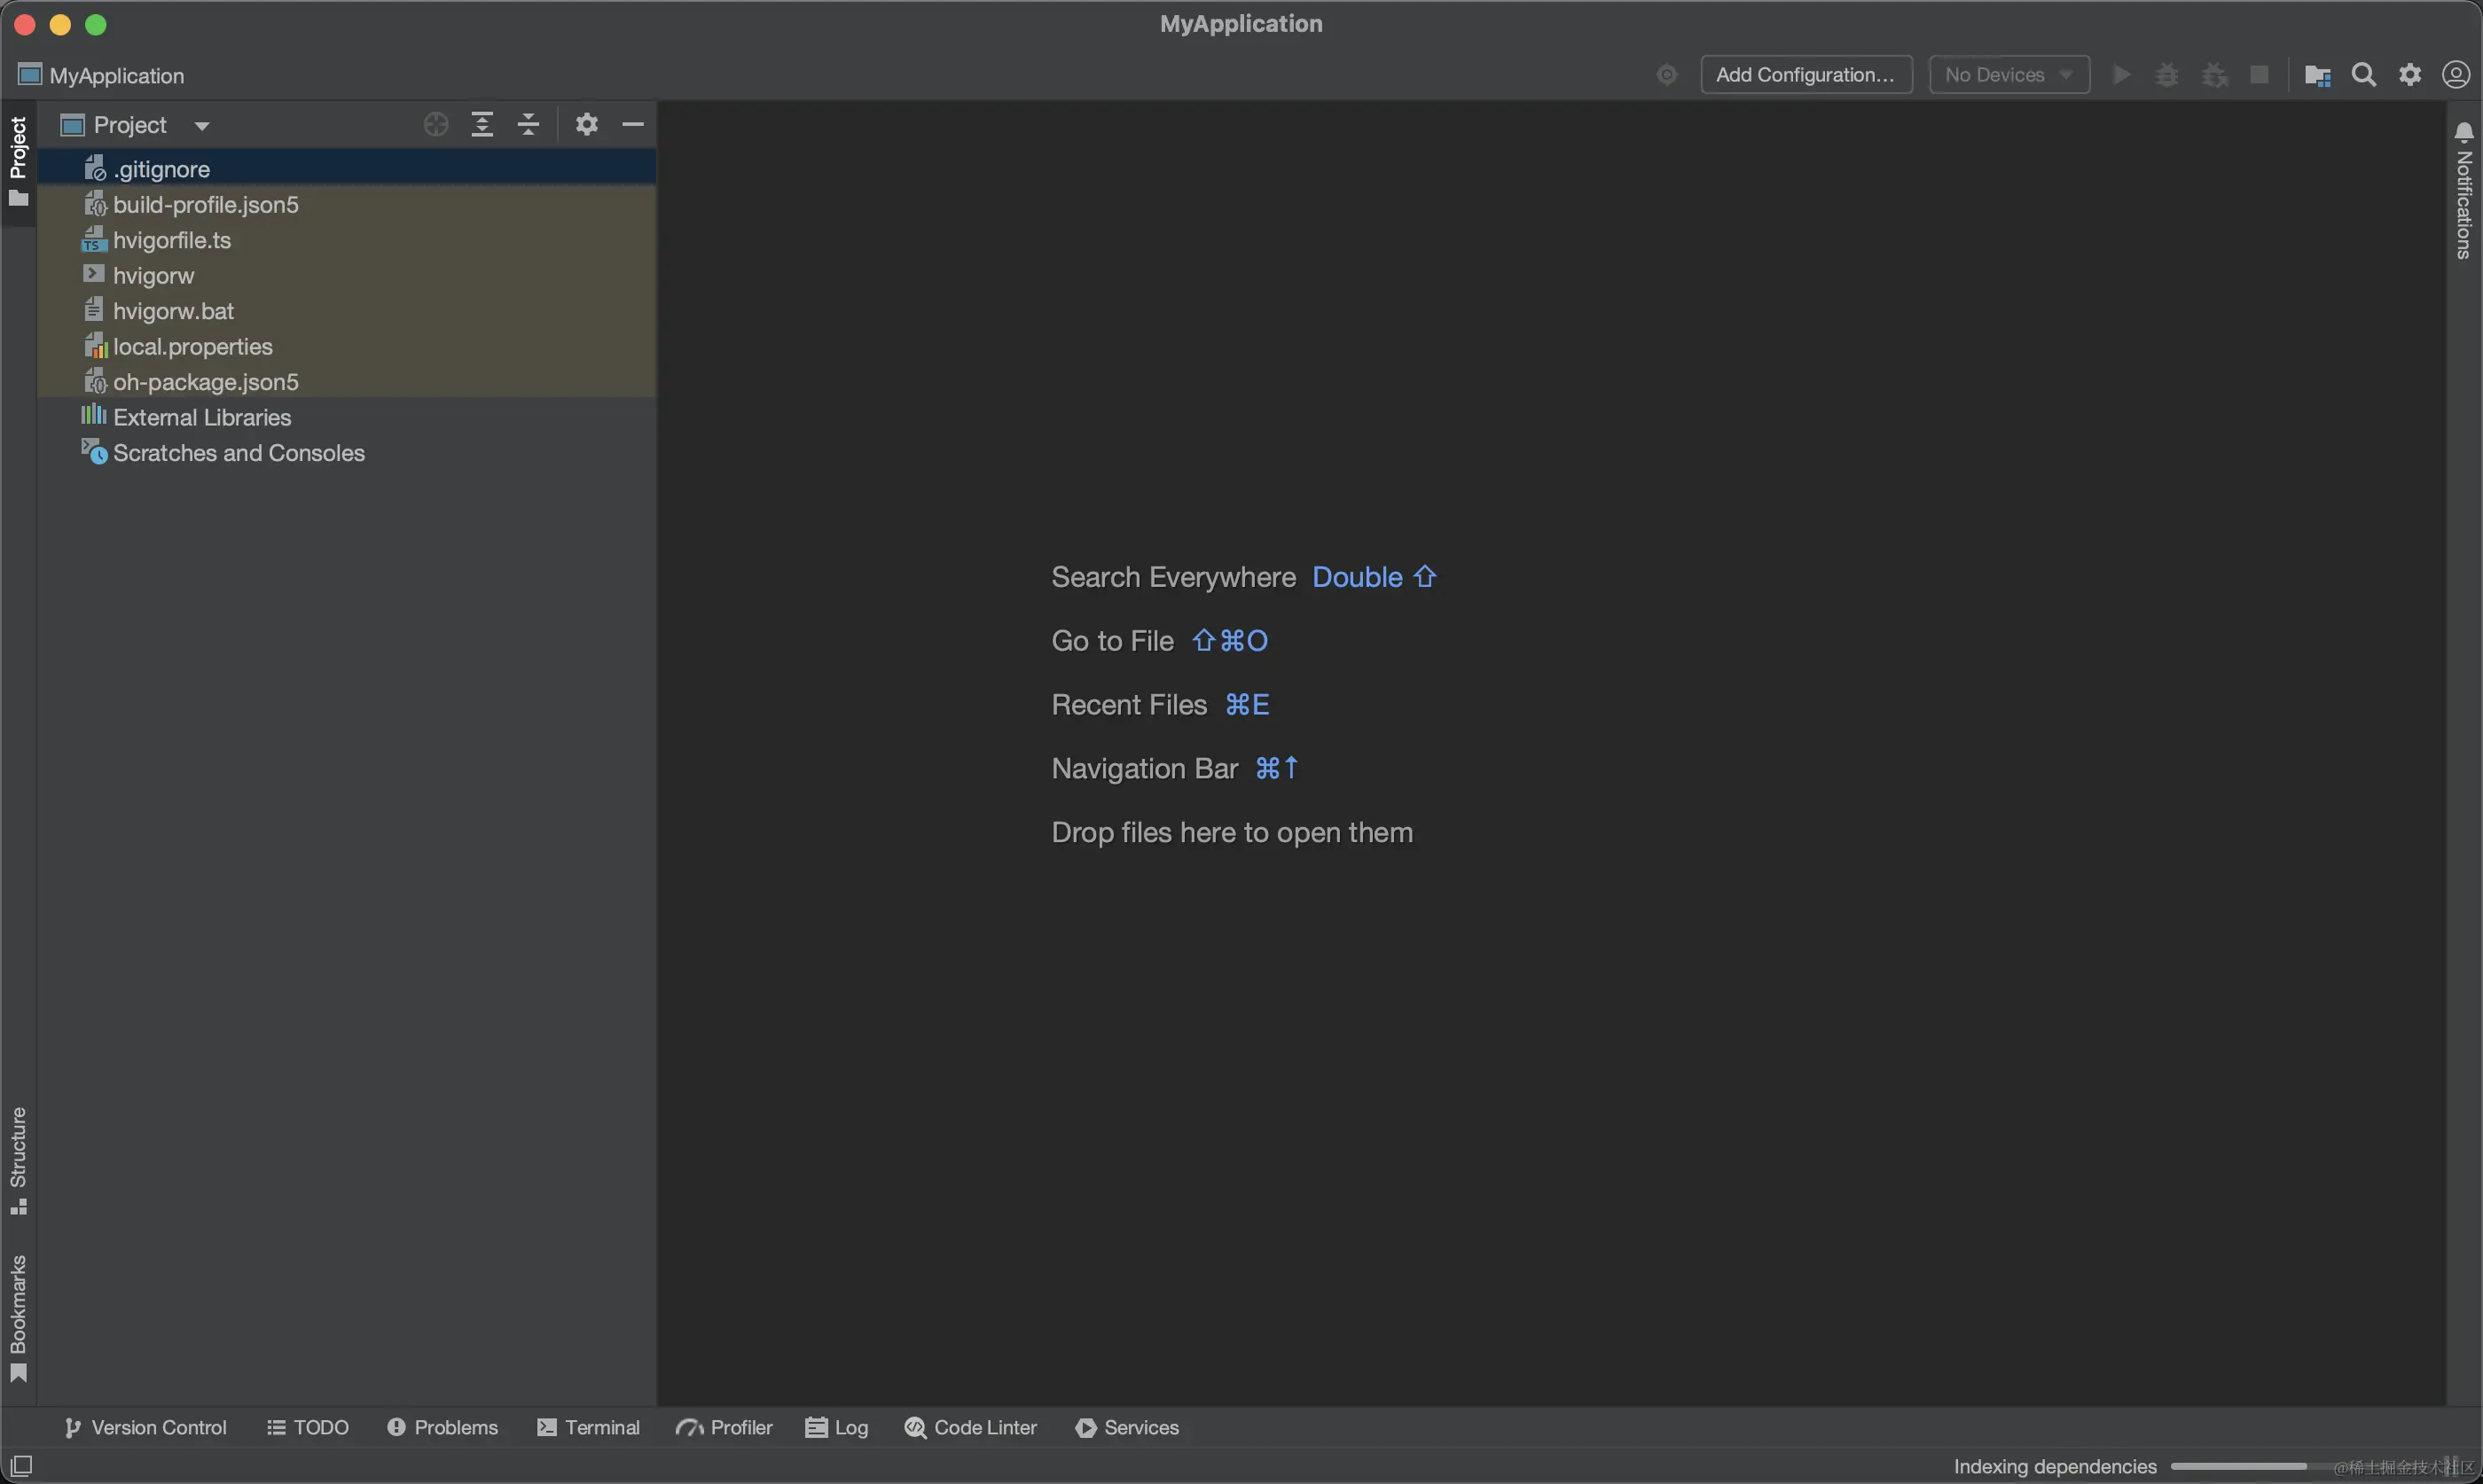Open Notifications side tab

click(2463, 190)
